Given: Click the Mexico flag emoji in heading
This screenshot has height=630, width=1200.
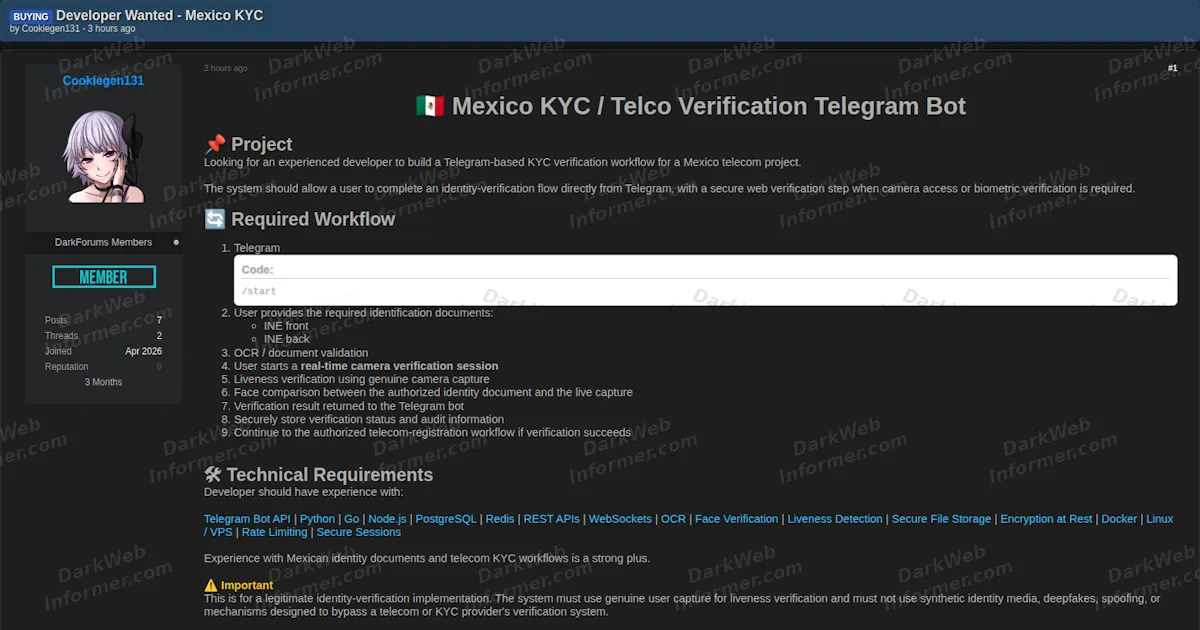Looking at the screenshot, I should point(430,106).
